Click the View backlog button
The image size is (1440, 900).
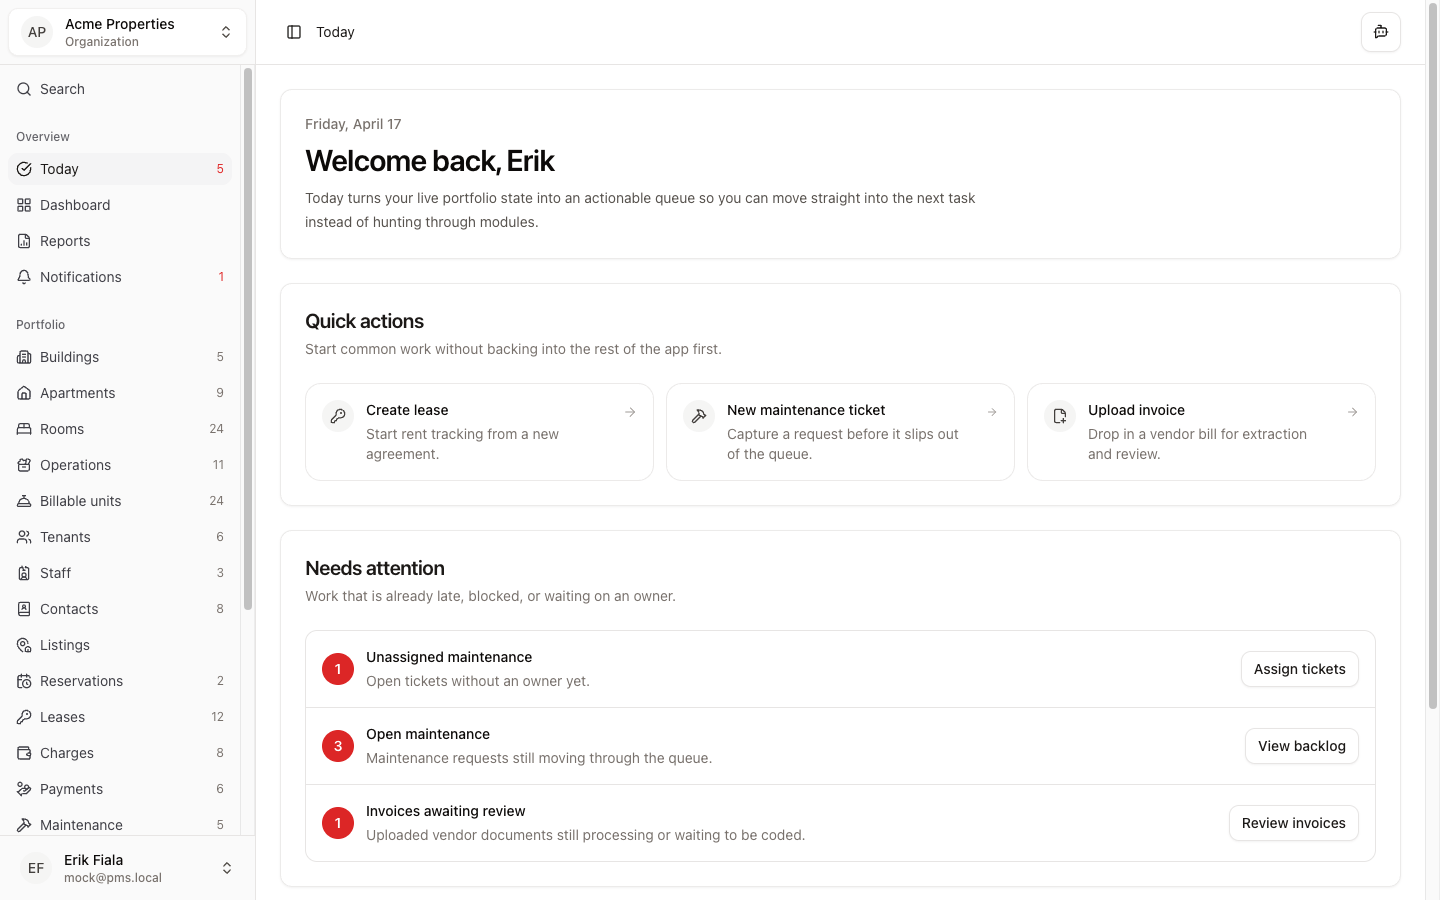[1301, 746]
